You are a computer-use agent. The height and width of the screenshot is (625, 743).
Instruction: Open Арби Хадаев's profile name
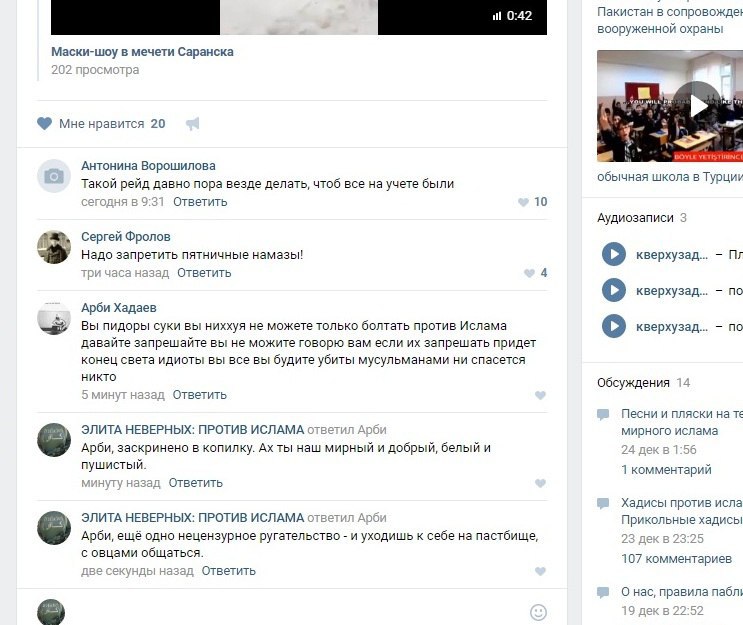point(118,308)
